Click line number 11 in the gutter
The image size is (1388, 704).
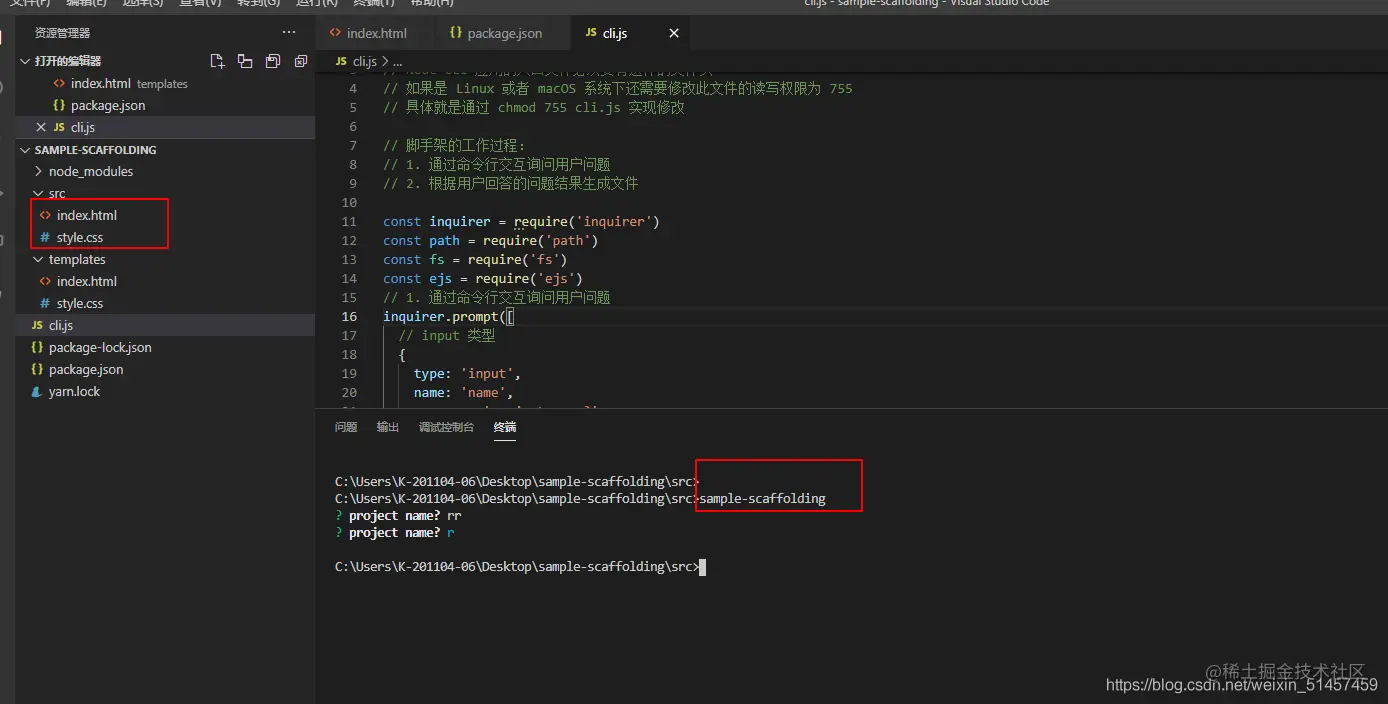click(x=349, y=221)
